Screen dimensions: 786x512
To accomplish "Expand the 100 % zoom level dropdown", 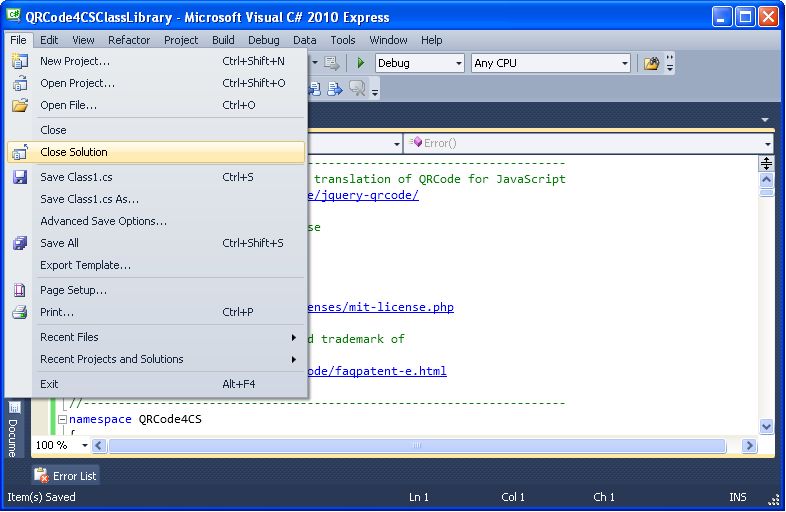I will click(x=84, y=445).
